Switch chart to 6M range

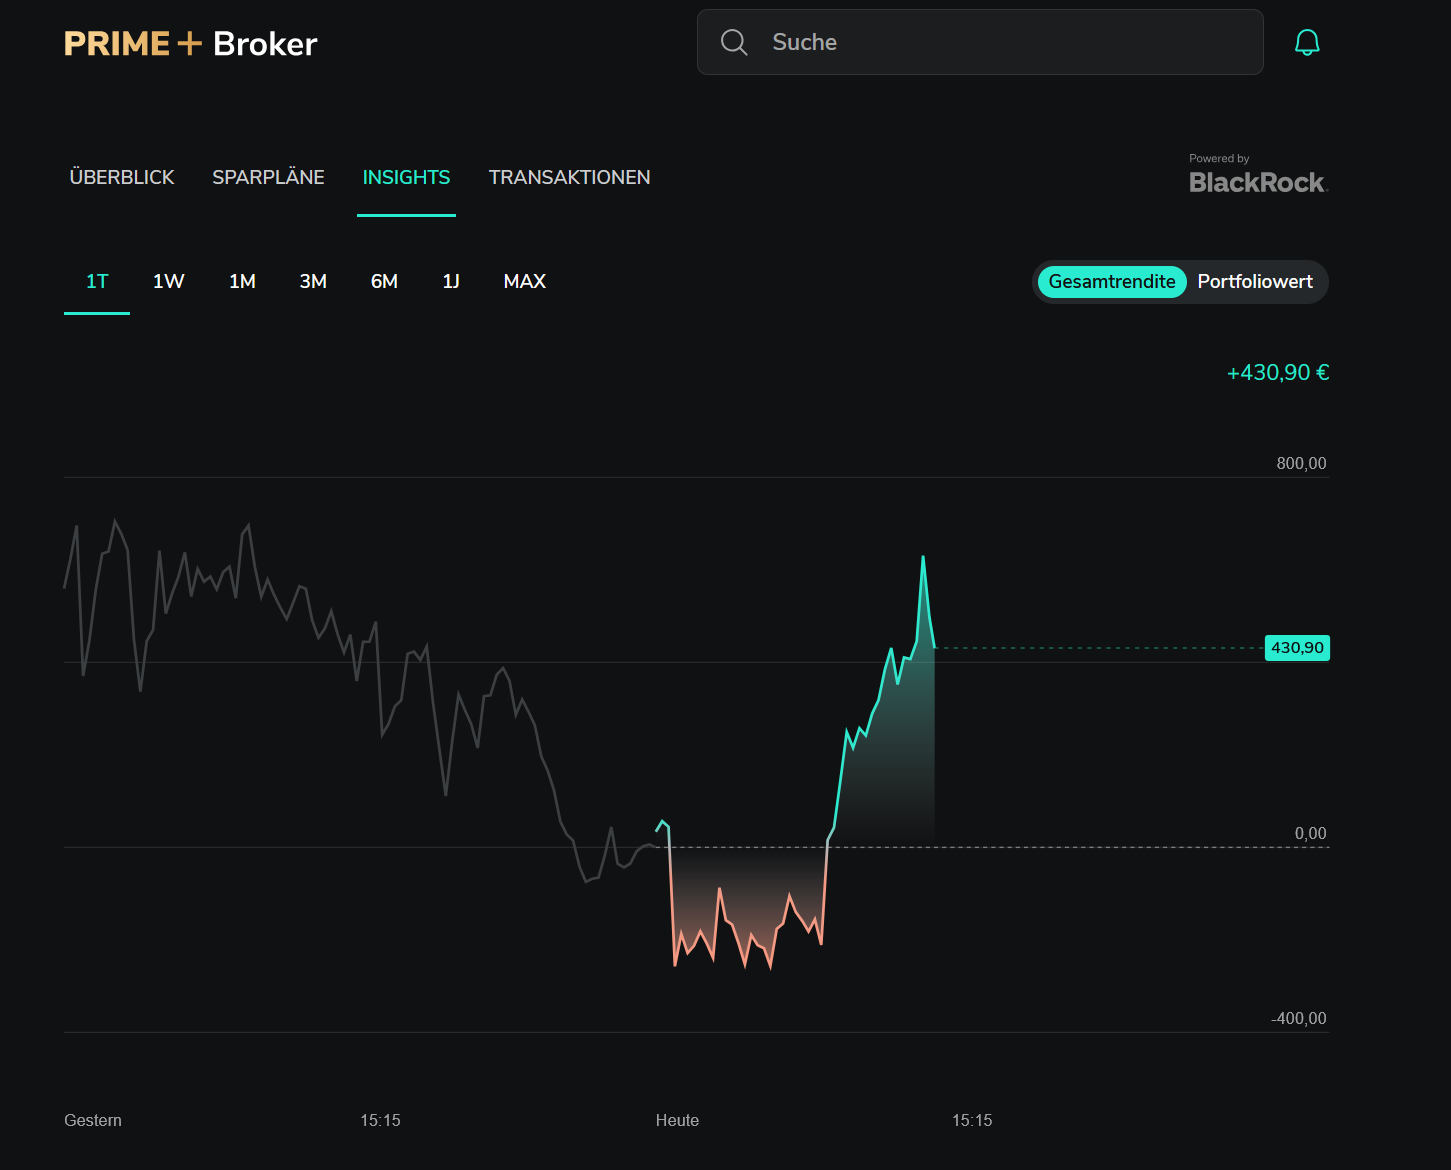(384, 281)
